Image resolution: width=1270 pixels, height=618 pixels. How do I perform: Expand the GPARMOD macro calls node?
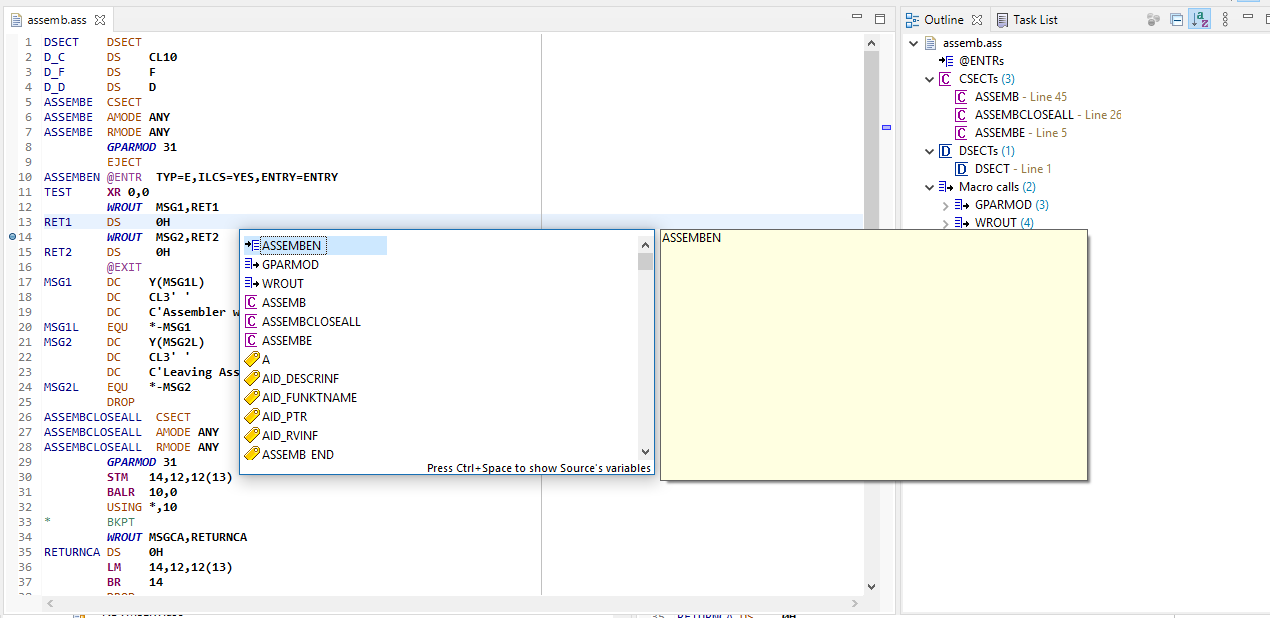pos(946,205)
